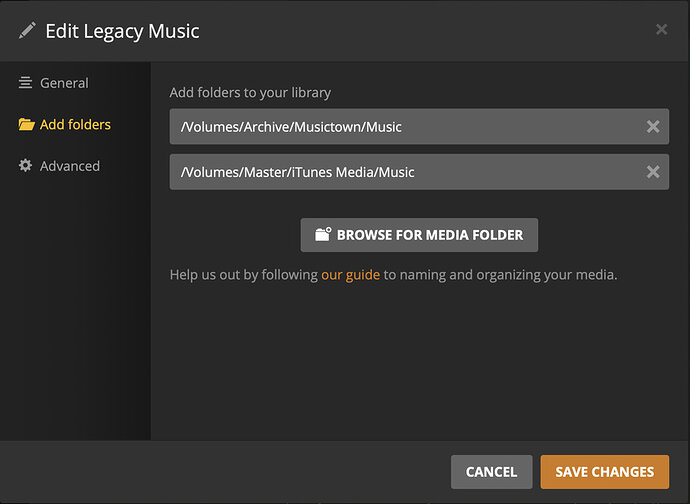Click the folder icon on the Browse button

click(x=322, y=235)
